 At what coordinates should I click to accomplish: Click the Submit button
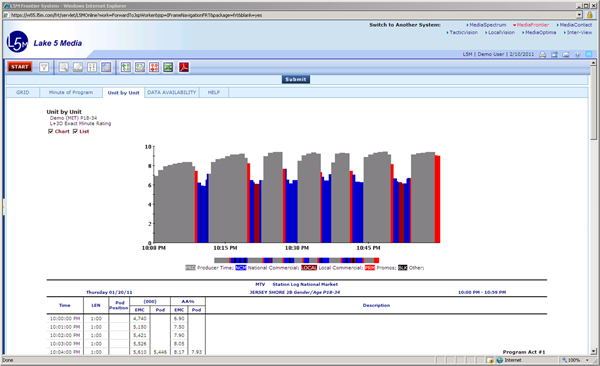point(296,79)
